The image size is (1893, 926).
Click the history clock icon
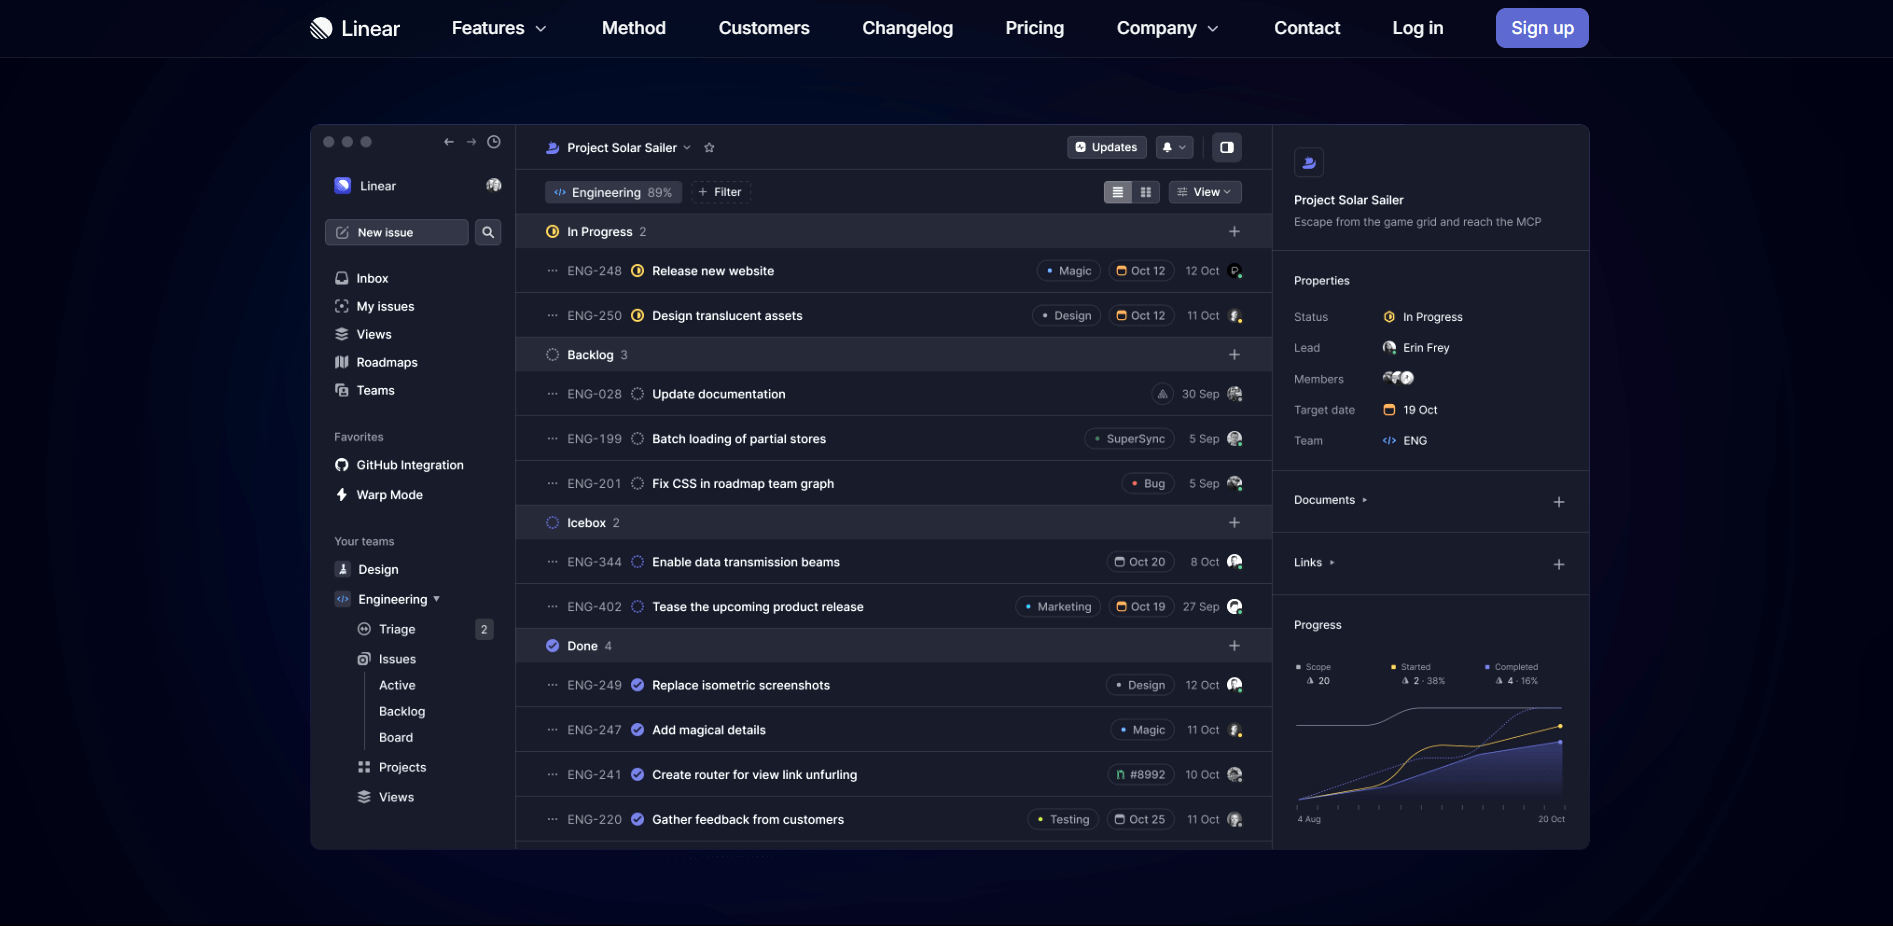click(494, 142)
